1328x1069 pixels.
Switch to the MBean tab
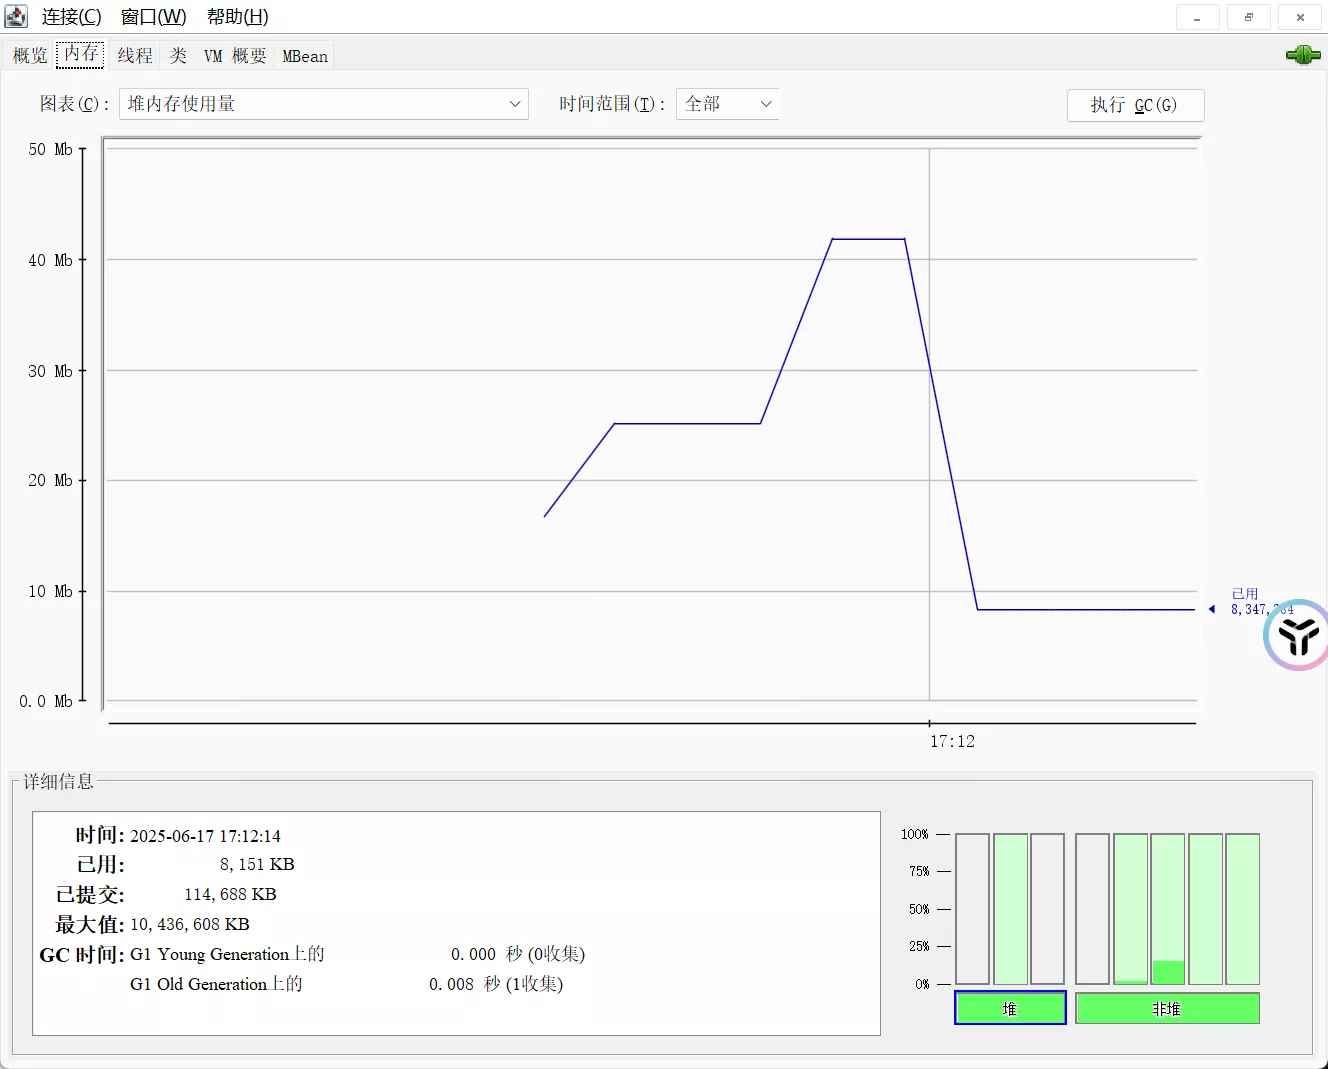(x=305, y=56)
